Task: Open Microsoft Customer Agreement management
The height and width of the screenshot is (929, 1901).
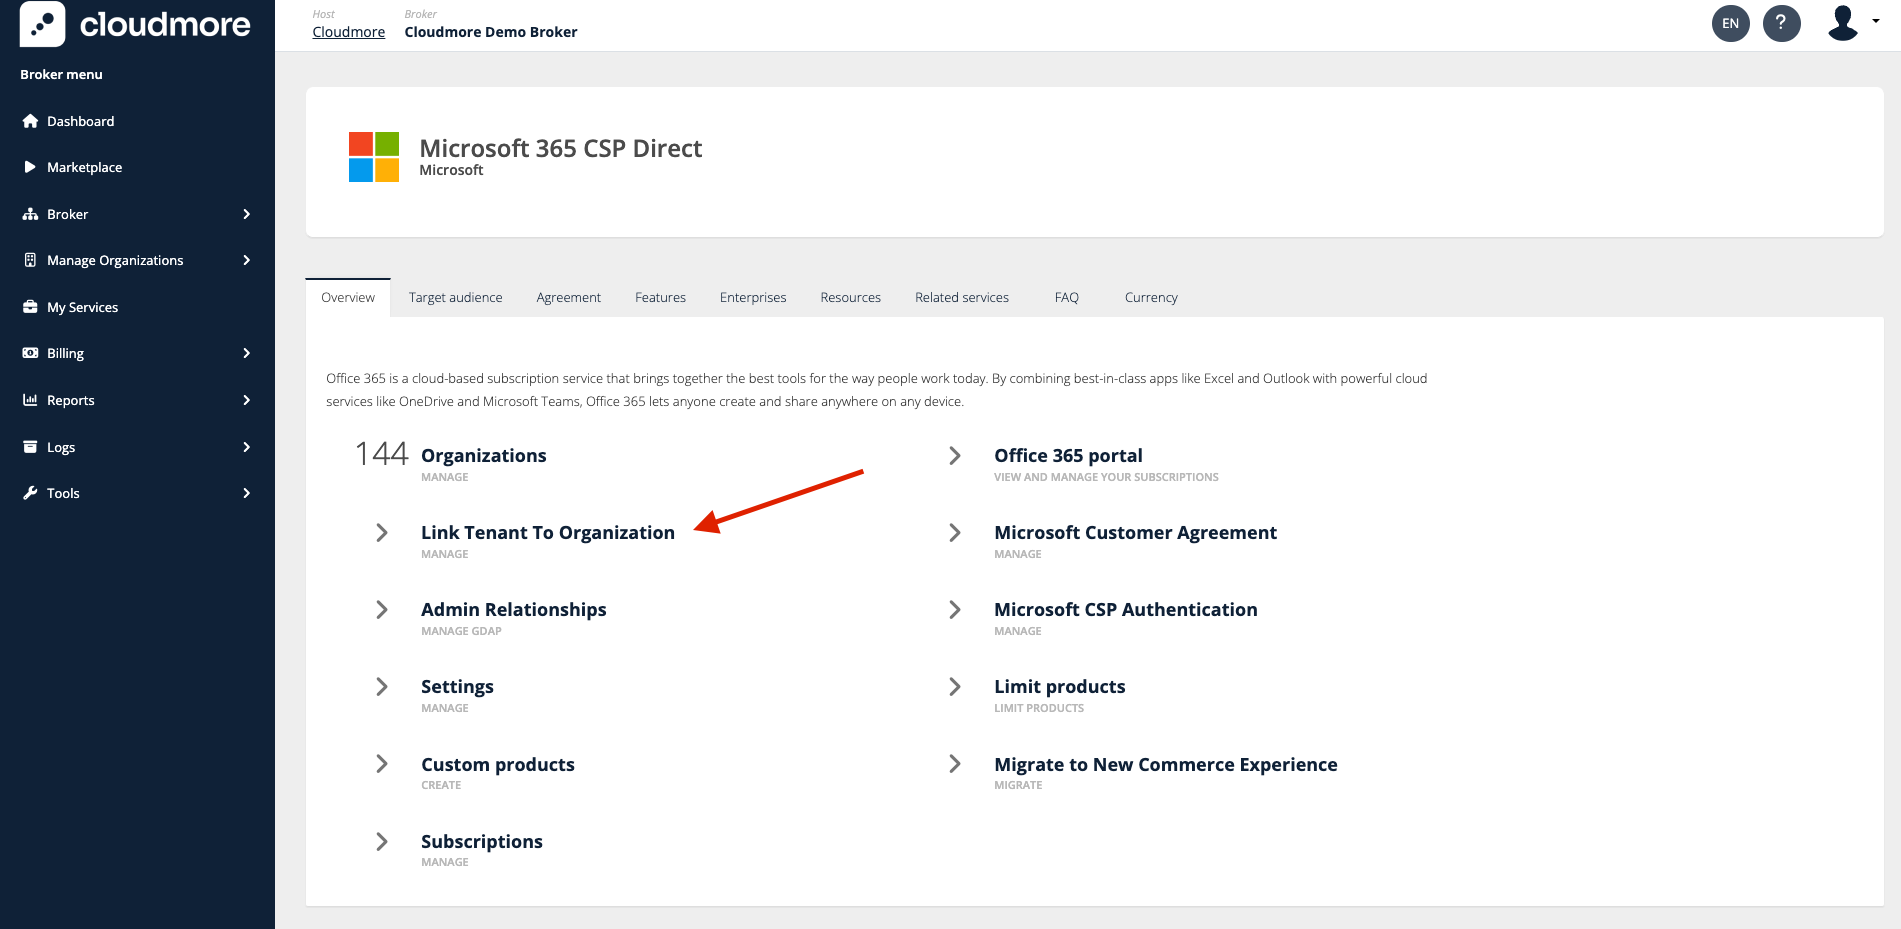Action: point(1134,533)
